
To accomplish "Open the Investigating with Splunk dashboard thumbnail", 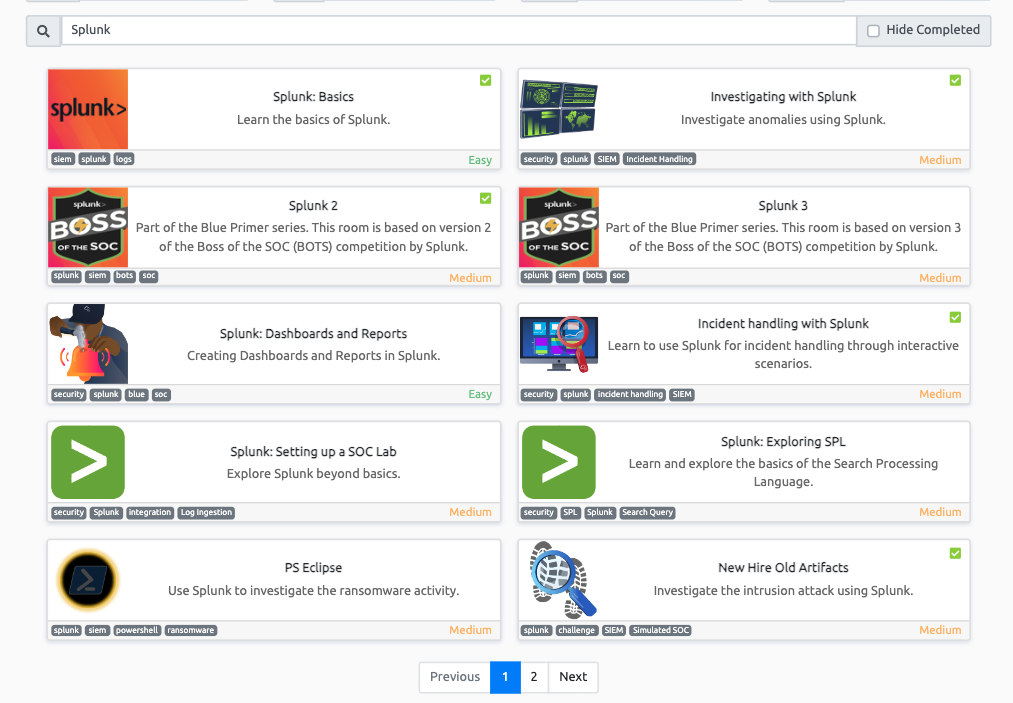I will [559, 109].
